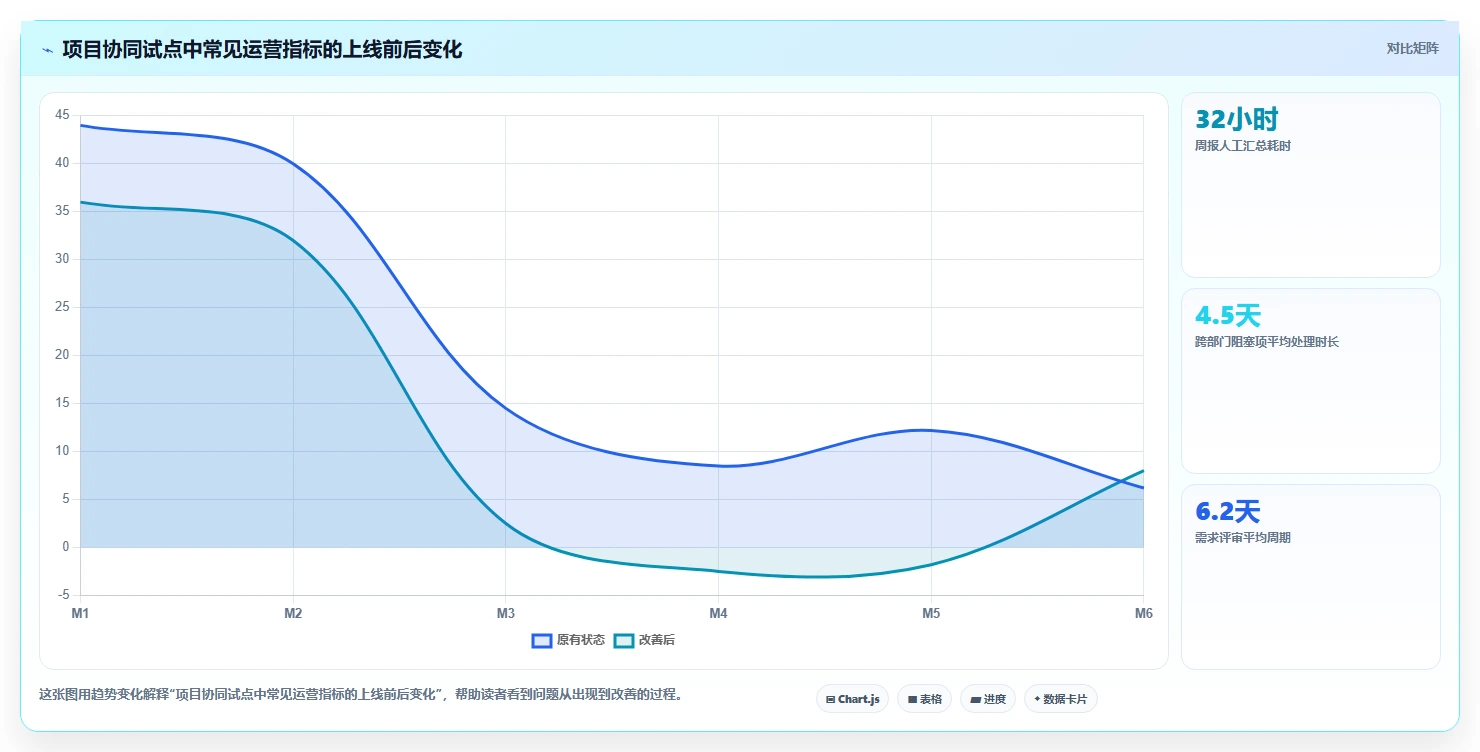Toggle the 改善后 legend label

coord(657,640)
